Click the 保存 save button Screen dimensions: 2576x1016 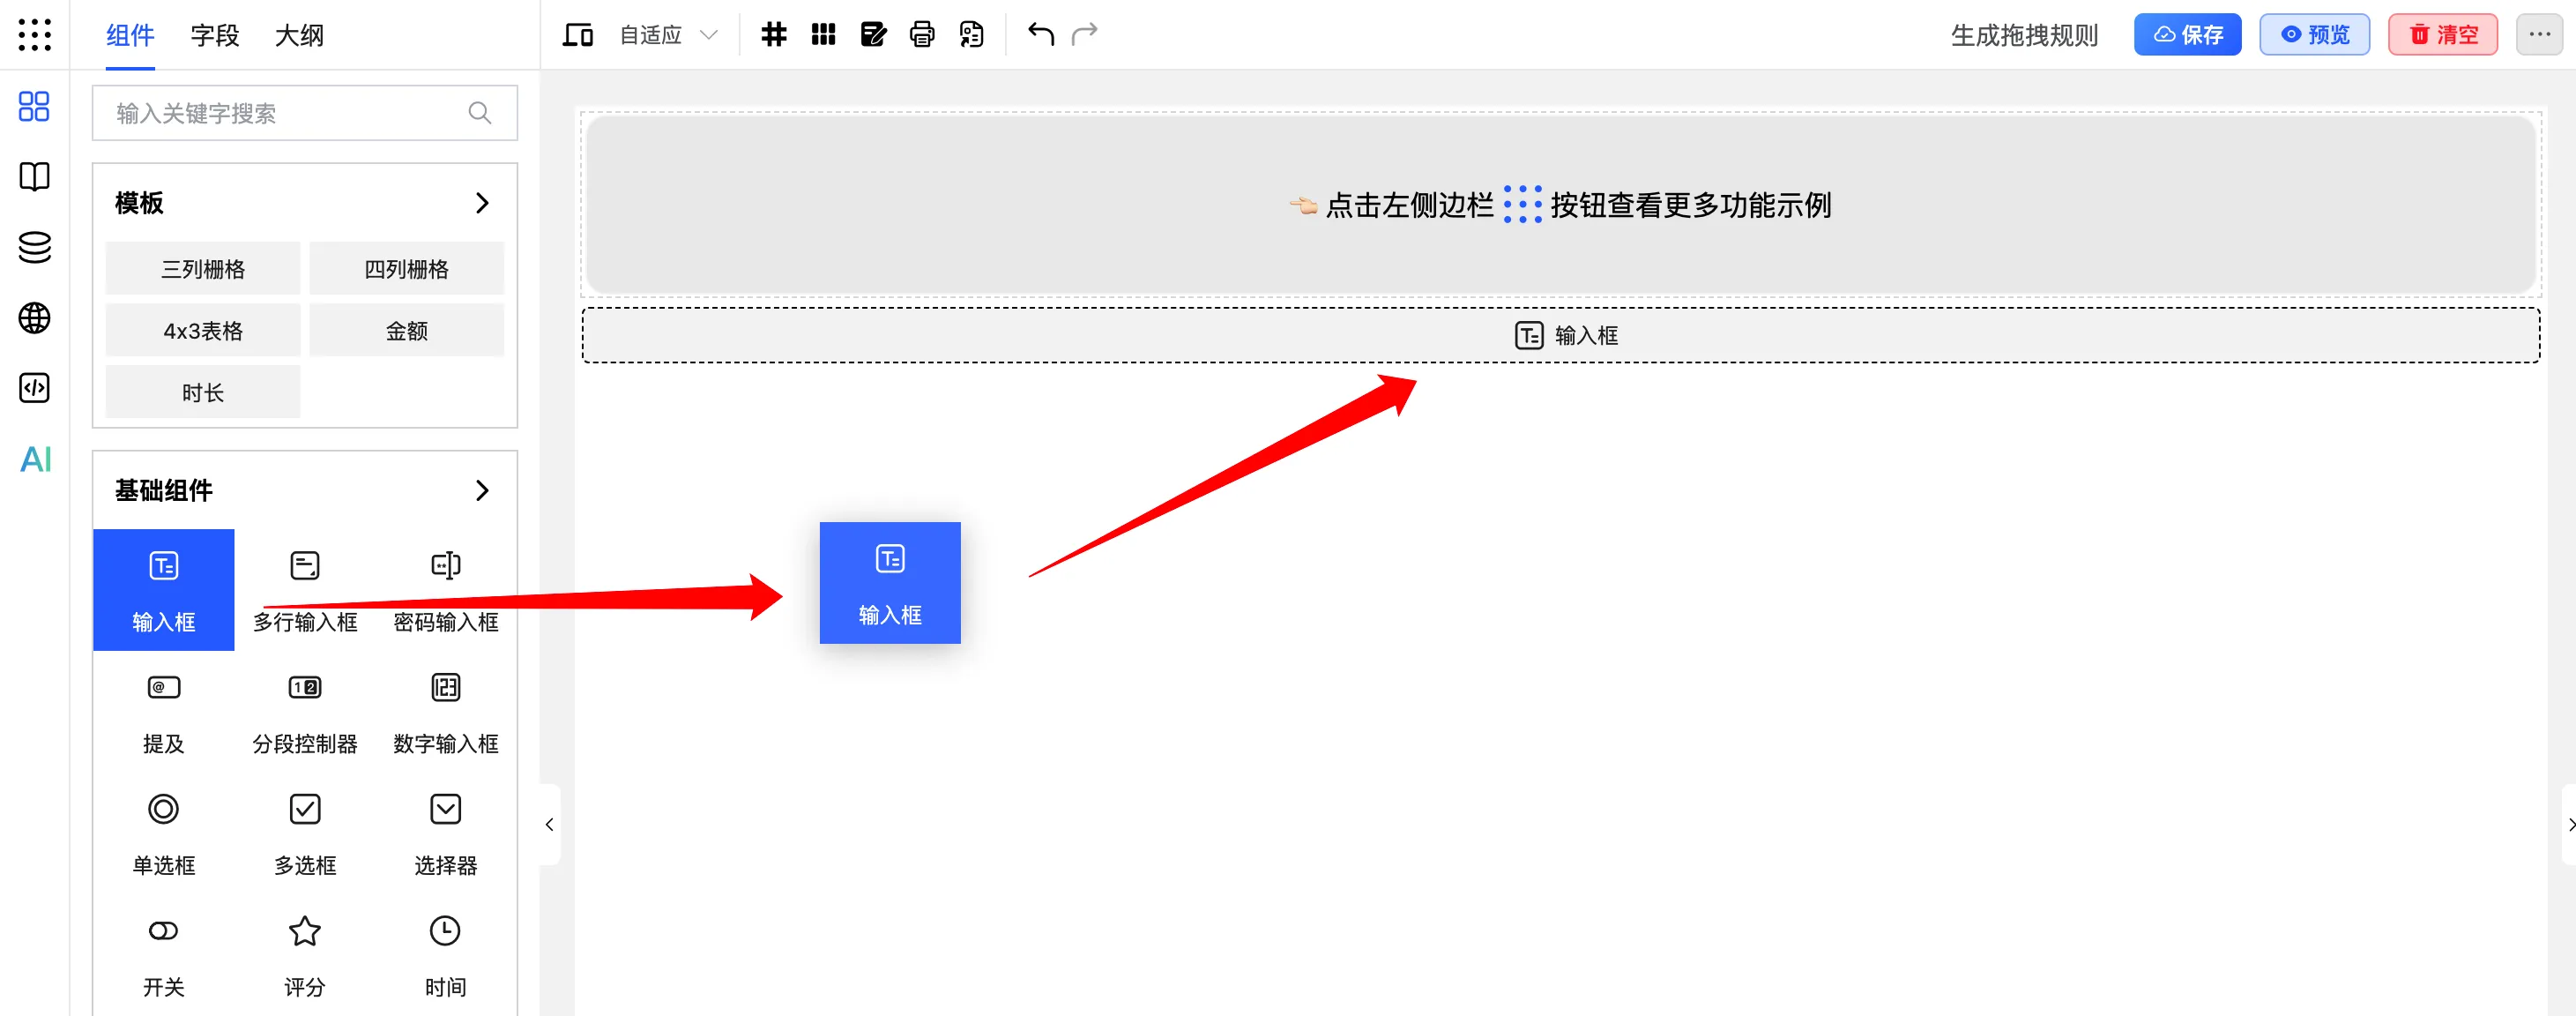point(2187,35)
